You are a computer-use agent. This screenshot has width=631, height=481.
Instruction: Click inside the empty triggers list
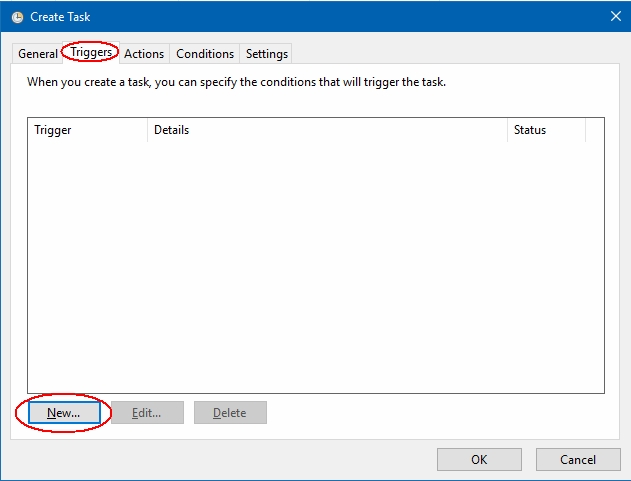pyautogui.click(x=316, y=267)
